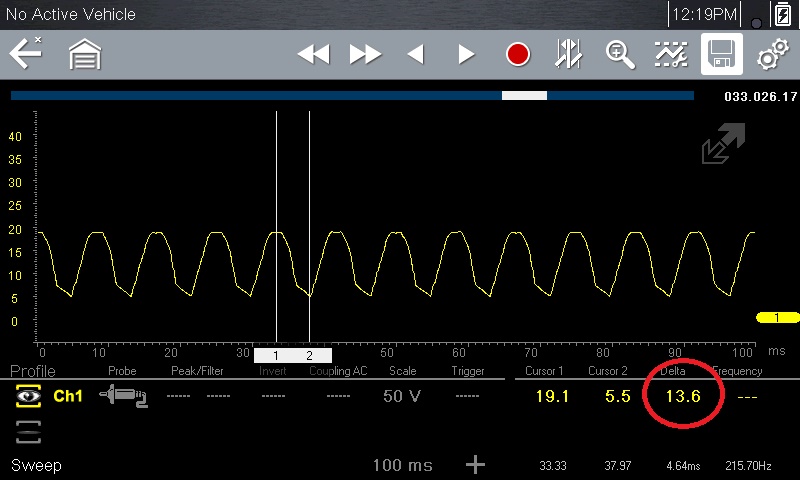Start recording with the red button
Viewport: 800px width, 480px height.
tap(517, 55)
